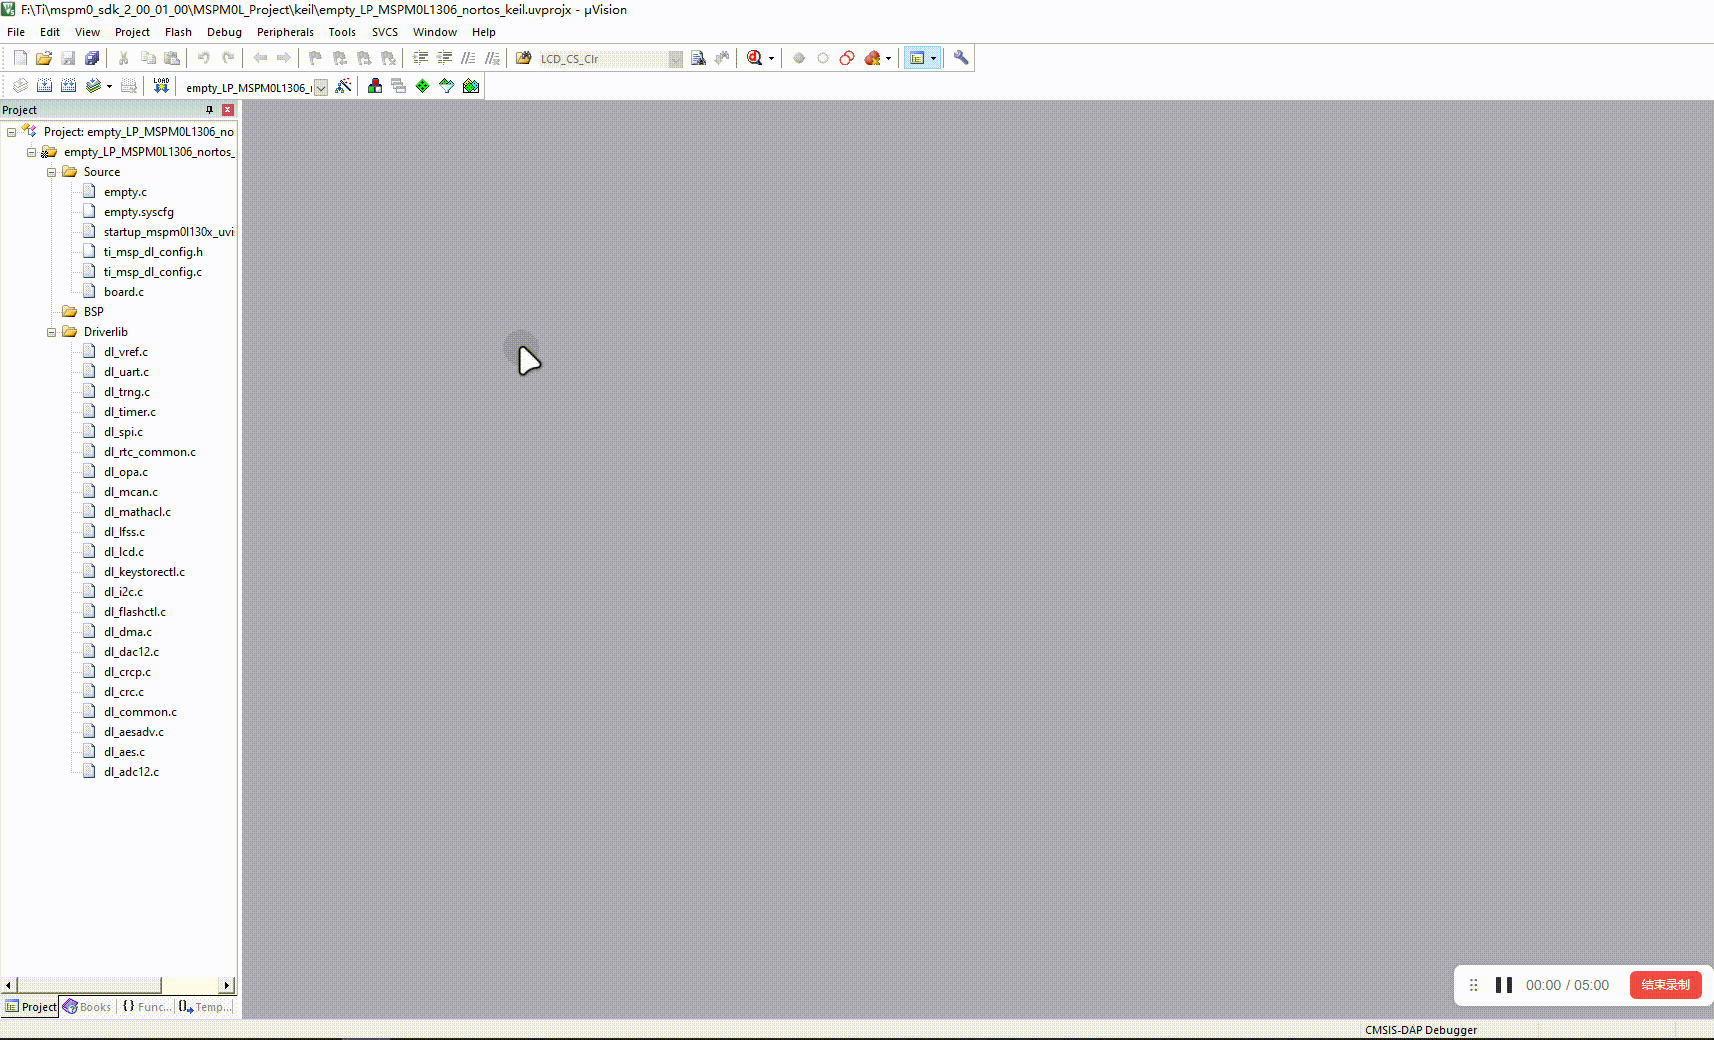Open the LCD_CS_Clr find combo dropdown
The width and height of the screenshot is (1714, 1040).
pos(676,59)
